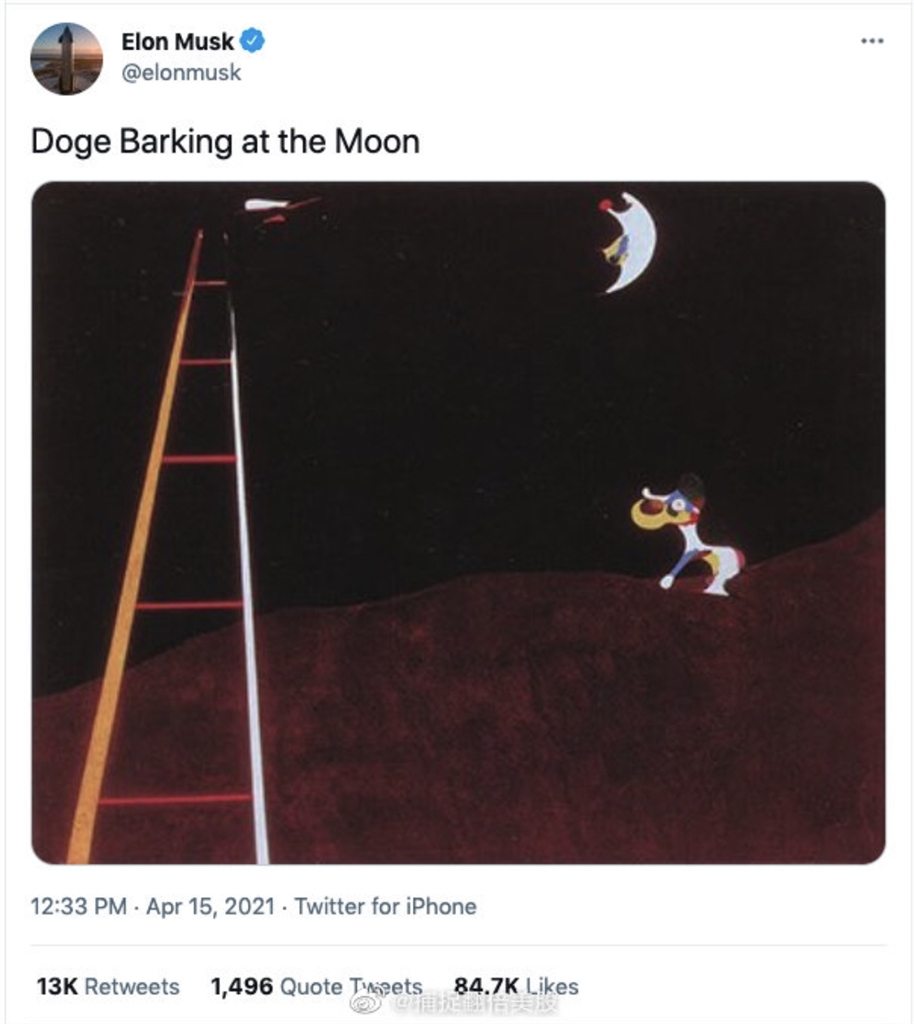Show the 84.7K Likes list
Viewport: 914px width, 1024px height.
(x=516, y=986)
